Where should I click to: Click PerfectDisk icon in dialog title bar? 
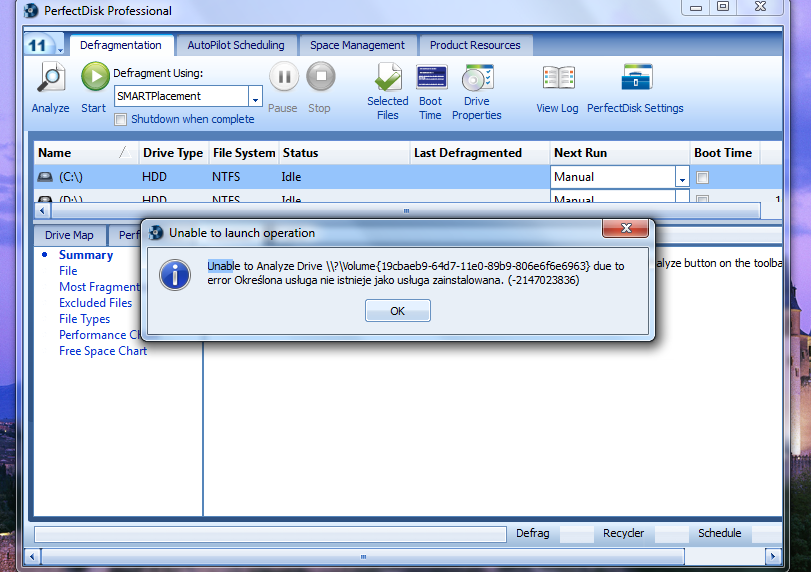pos(156,233)
